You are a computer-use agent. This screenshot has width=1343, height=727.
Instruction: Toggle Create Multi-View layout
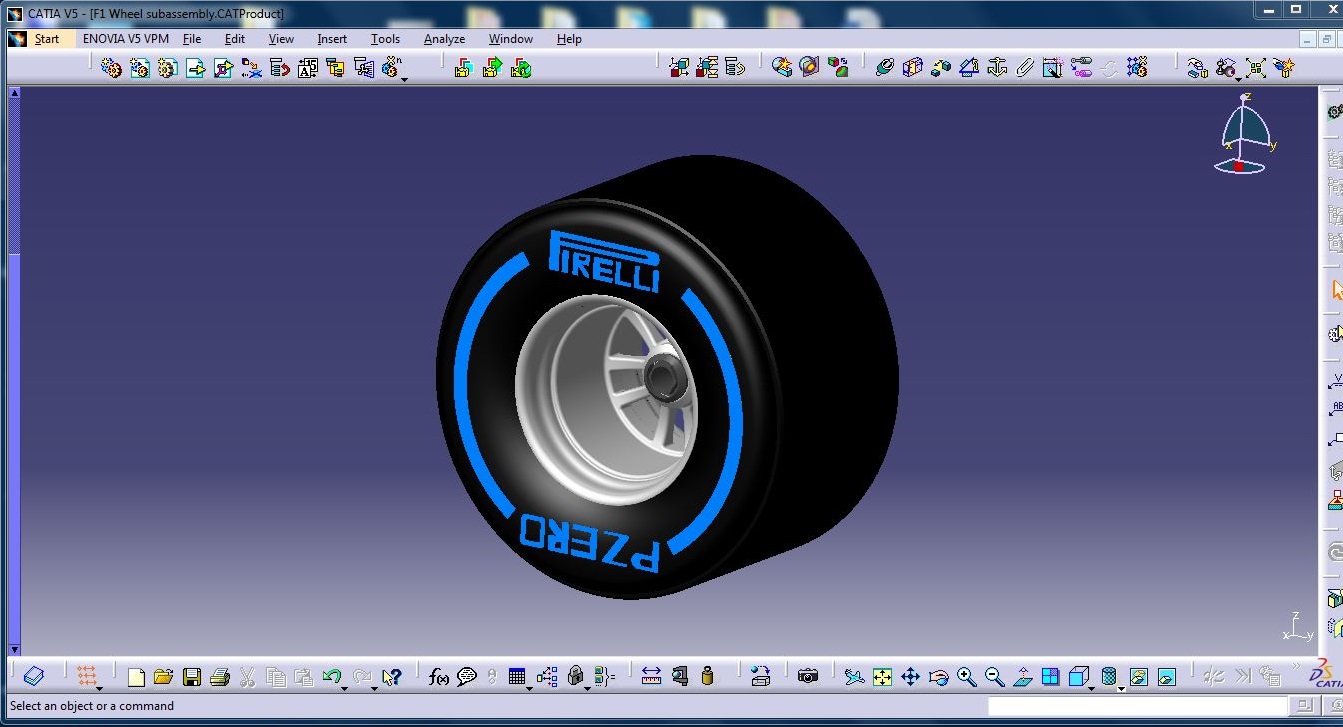pos(1050,677)
